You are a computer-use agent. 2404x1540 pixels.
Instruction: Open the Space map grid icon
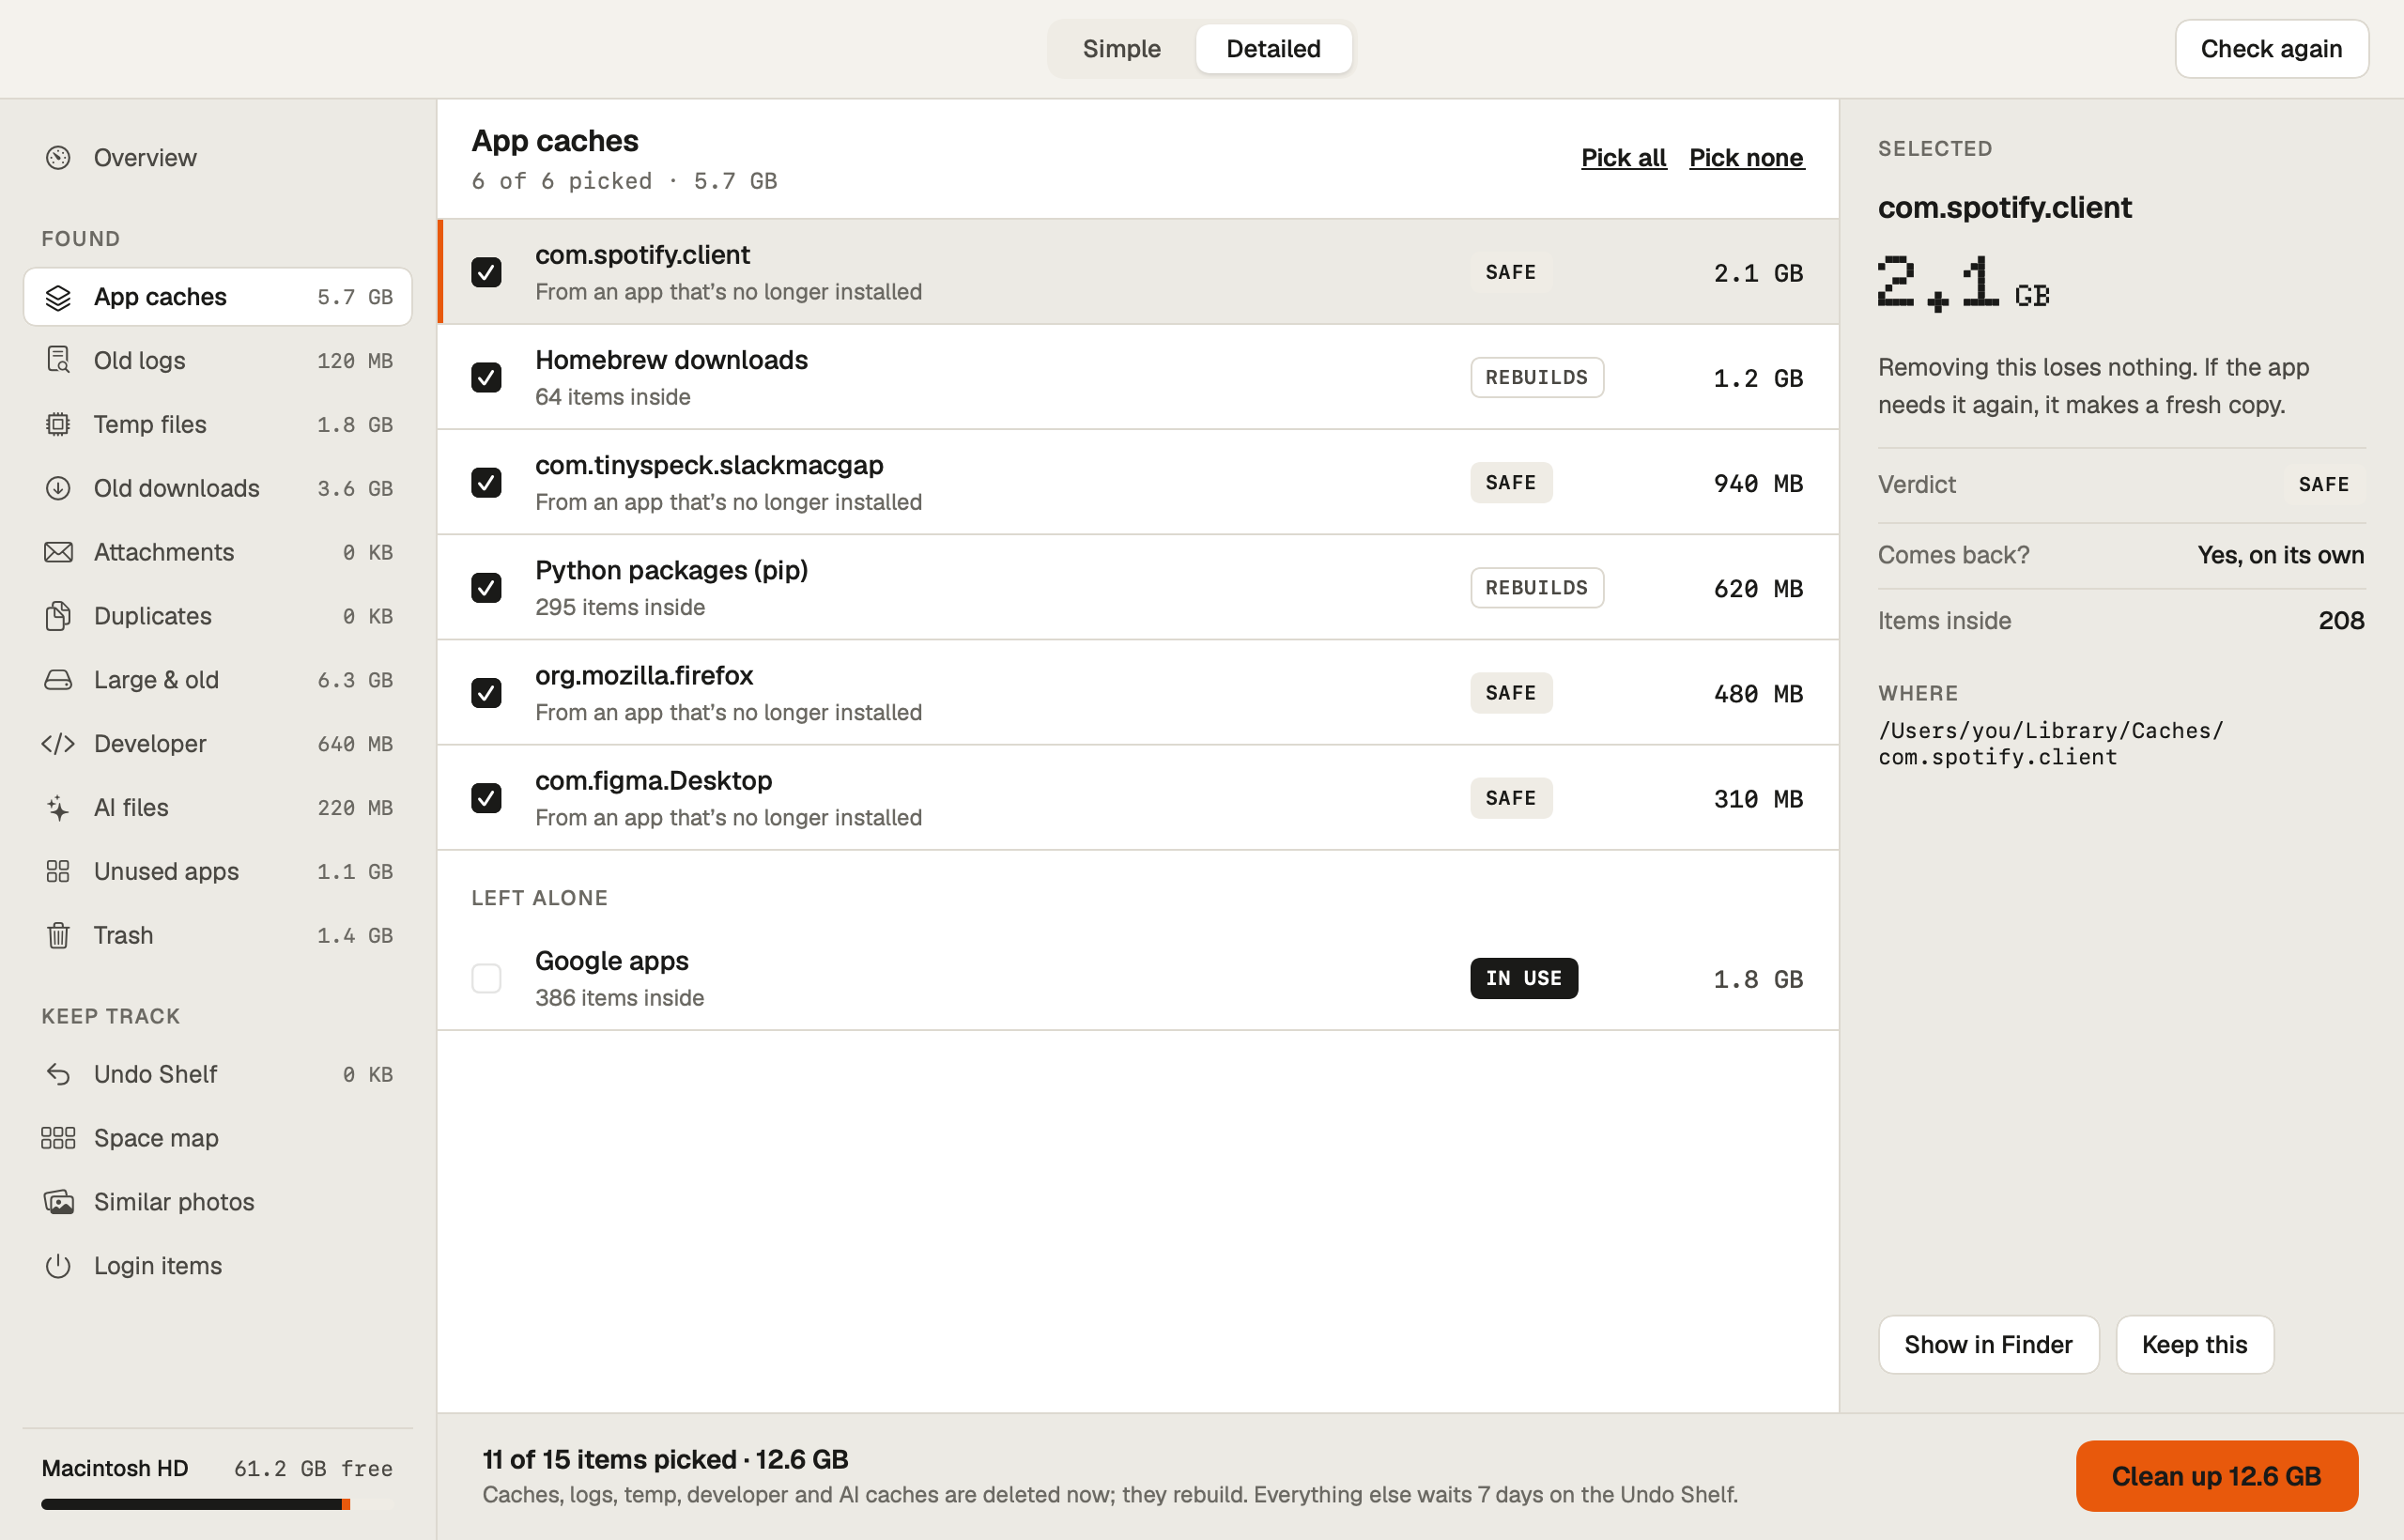[58, 1138]
